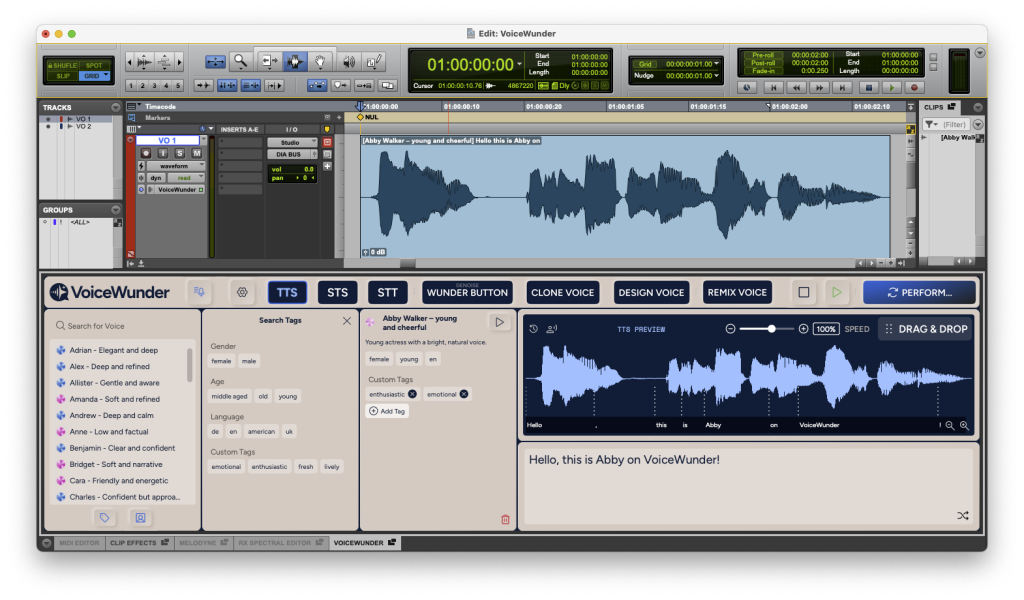1024x600 pixels.
Task: Select Amanda - Soft and refined voice
Action: click(x=115, y=399)
